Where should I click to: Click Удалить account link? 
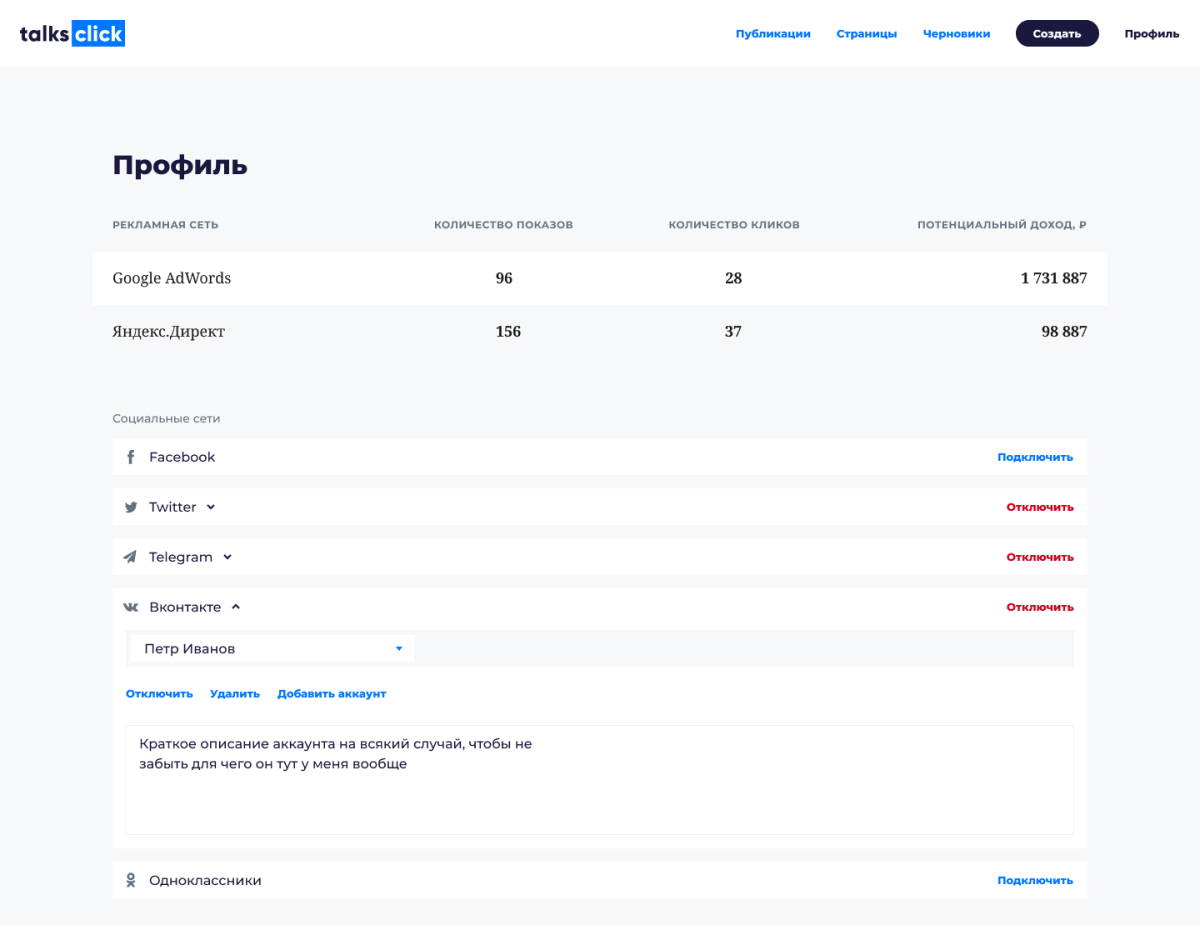[x=235, y=694]
